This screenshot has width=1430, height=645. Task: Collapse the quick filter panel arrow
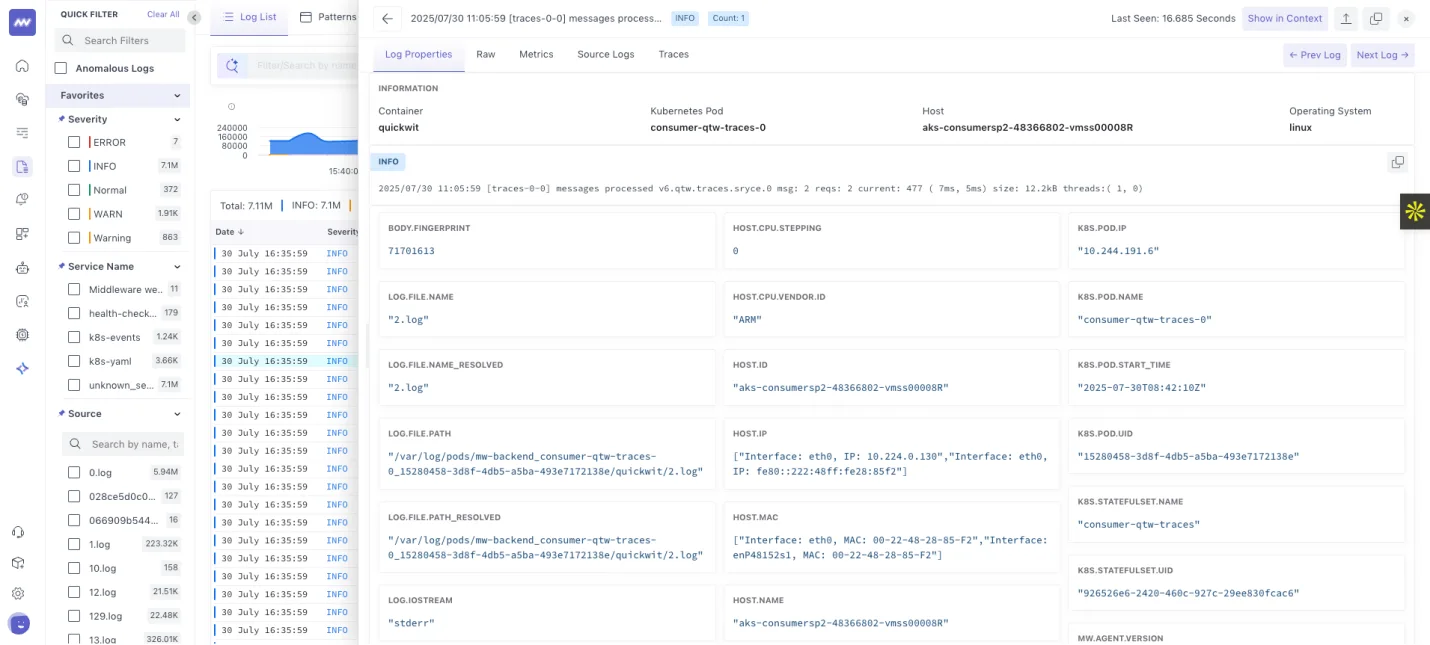(194, 17)
